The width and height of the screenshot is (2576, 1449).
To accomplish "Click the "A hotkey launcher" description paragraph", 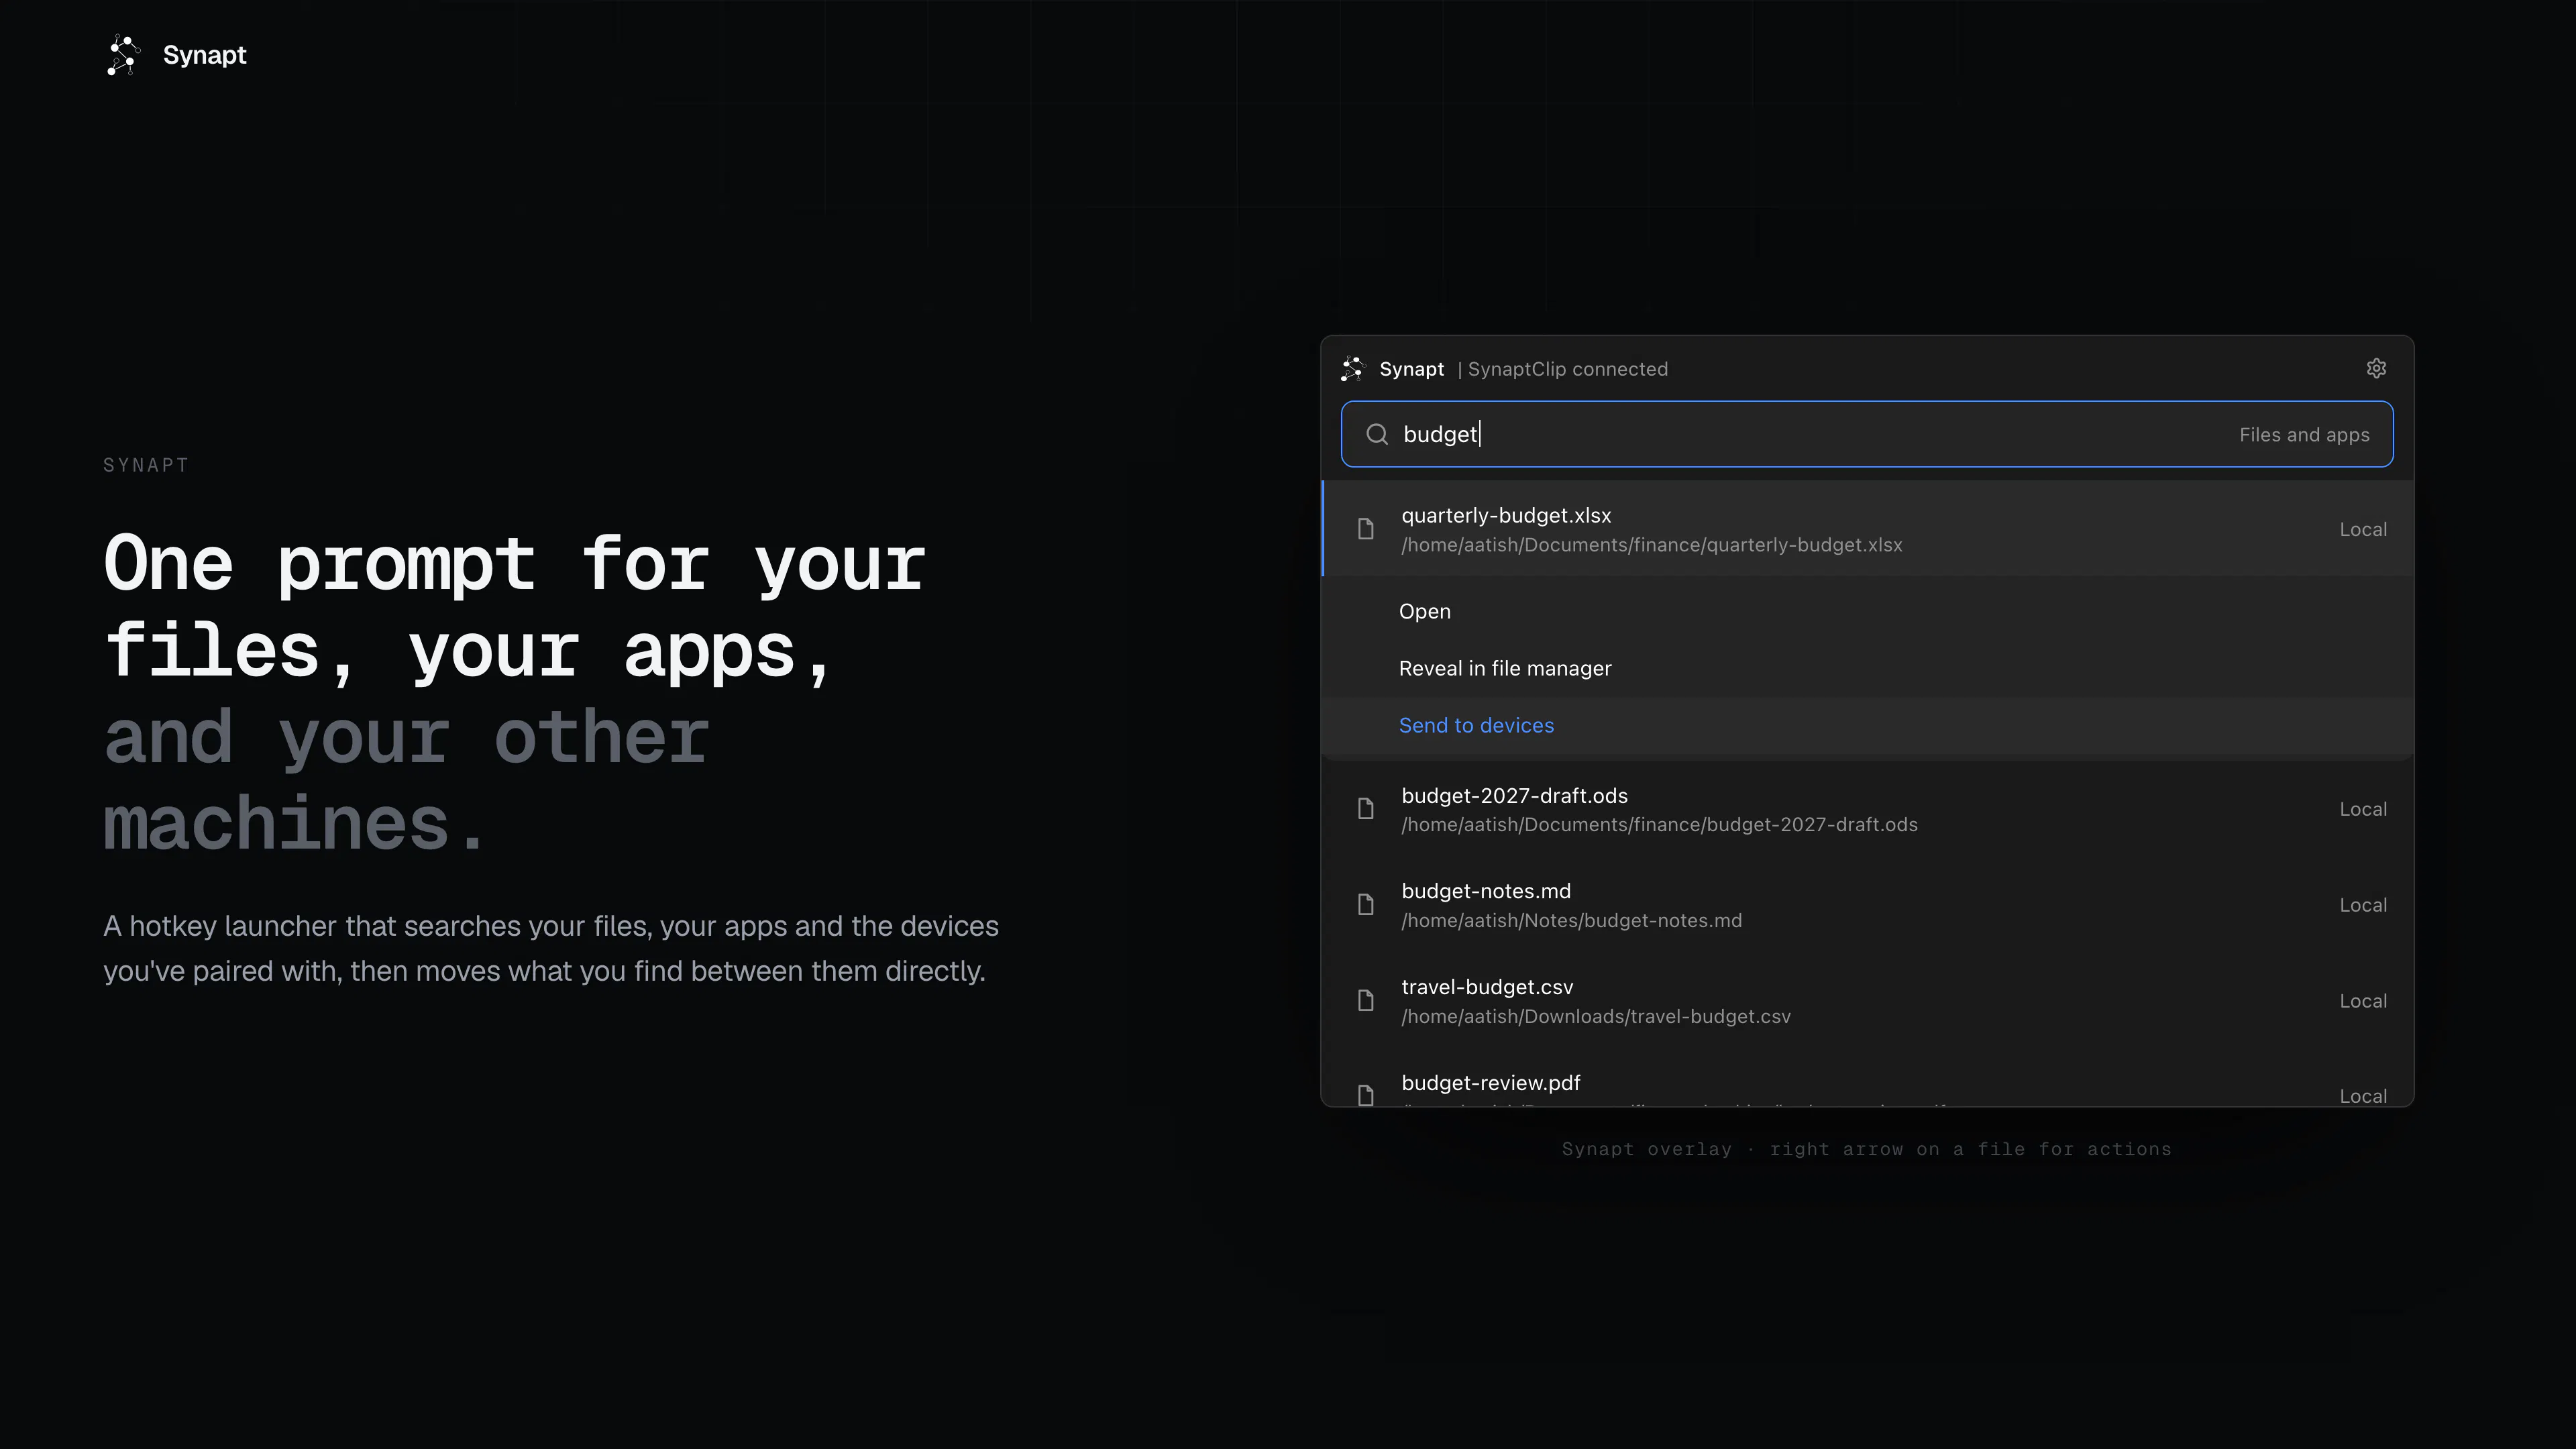I will click(551, 948).
